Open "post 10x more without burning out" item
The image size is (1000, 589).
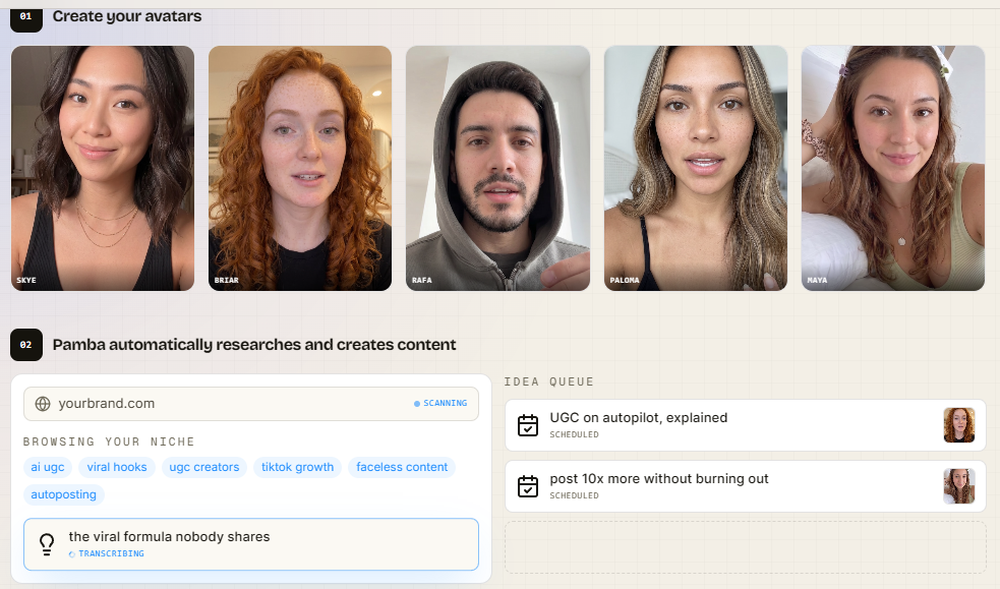[746, 486]
